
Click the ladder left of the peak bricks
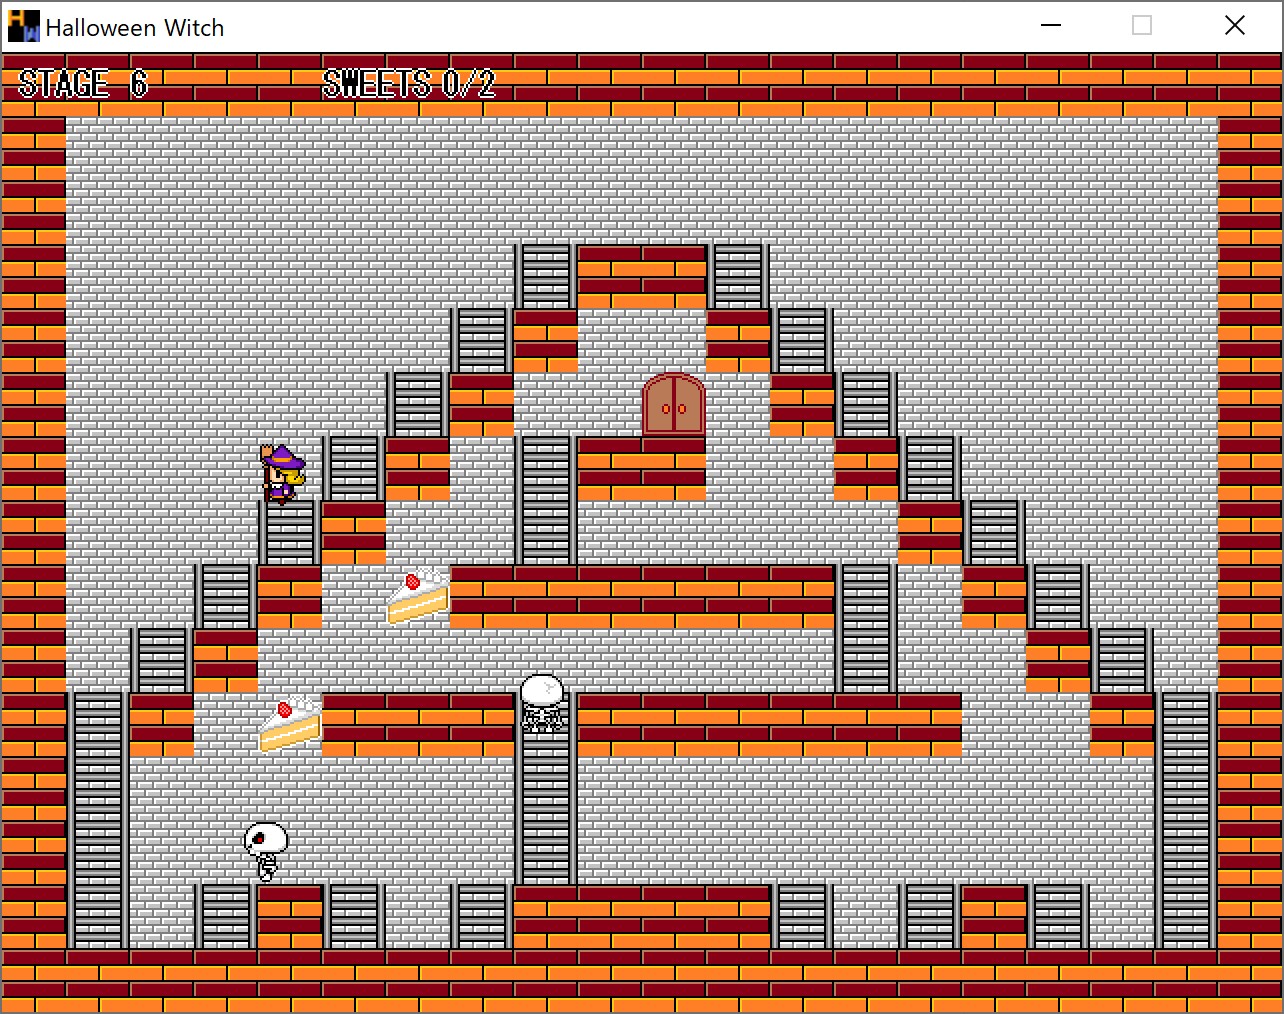pyautogui.click(x=546, y=276)
